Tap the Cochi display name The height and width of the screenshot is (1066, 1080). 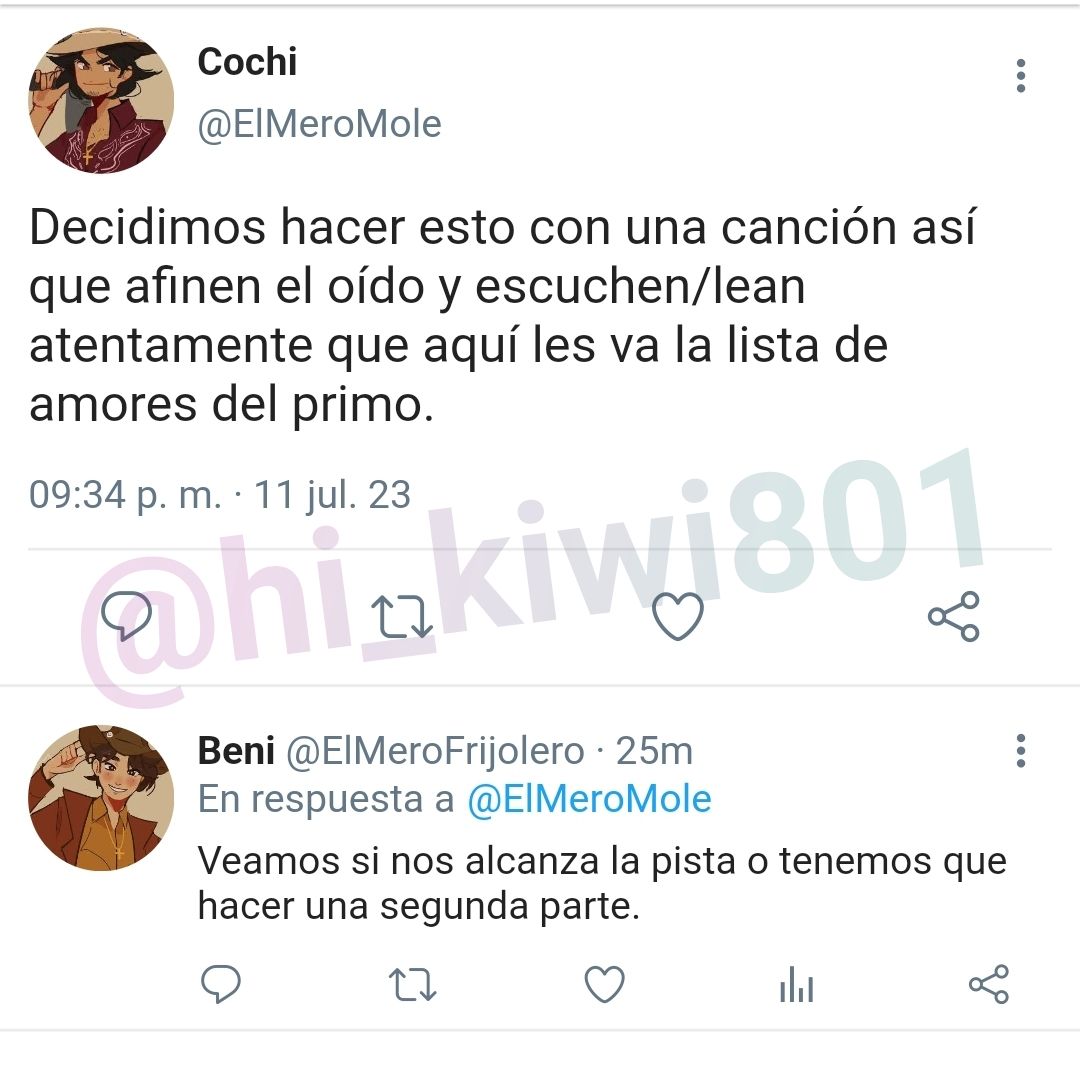247,62
